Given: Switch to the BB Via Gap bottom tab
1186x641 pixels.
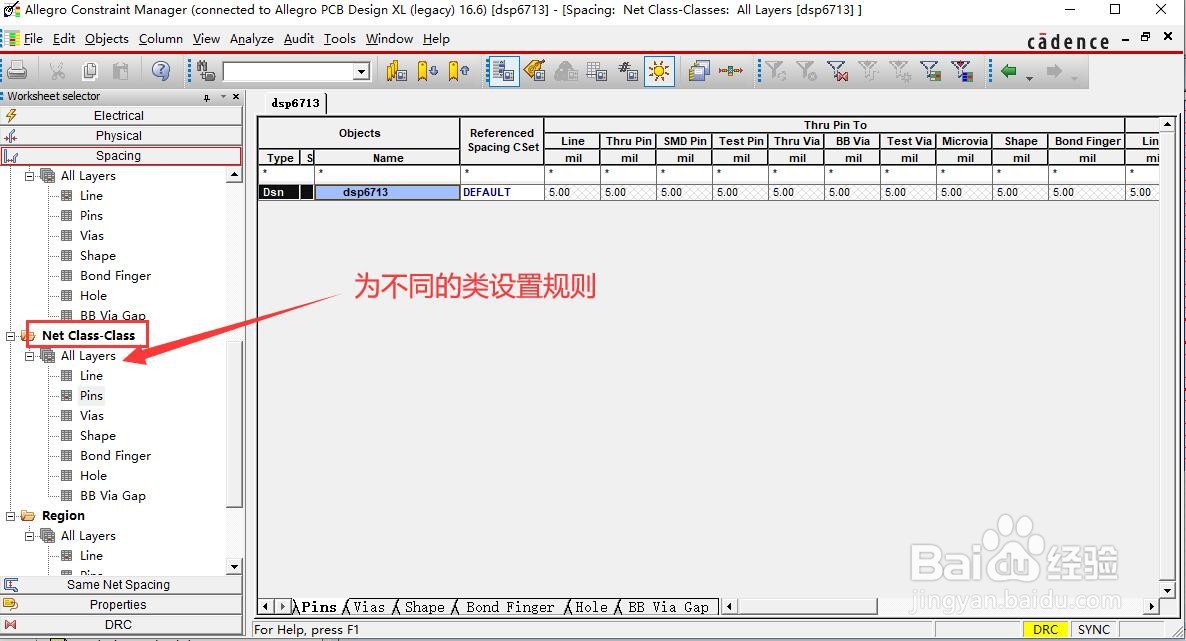Looking at the screenshot, I should pos(668,607).
